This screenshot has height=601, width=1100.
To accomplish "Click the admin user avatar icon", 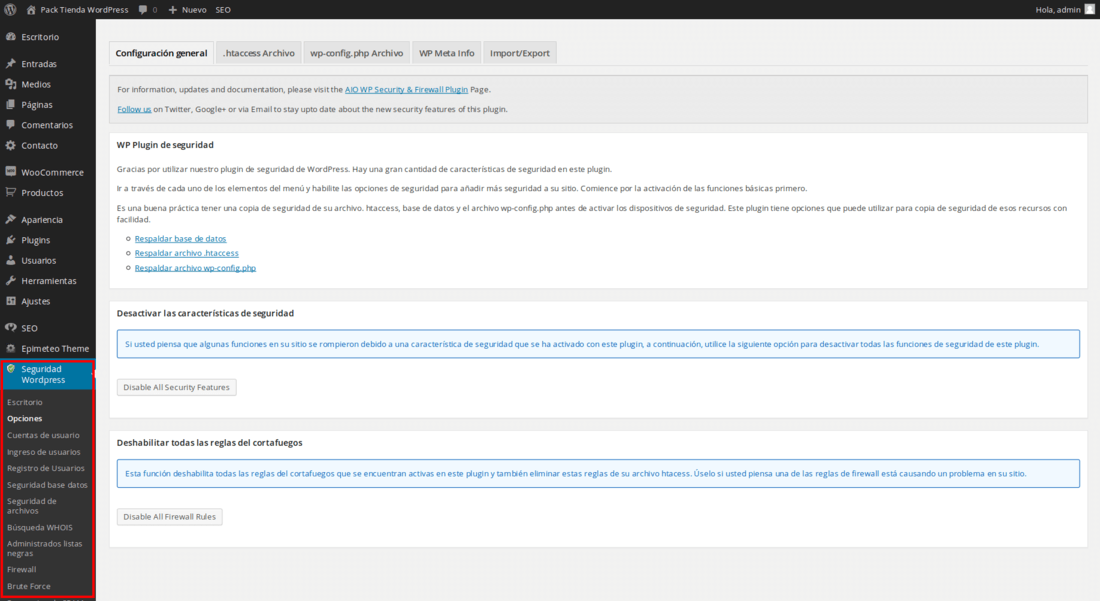I will coord(1089,10).
